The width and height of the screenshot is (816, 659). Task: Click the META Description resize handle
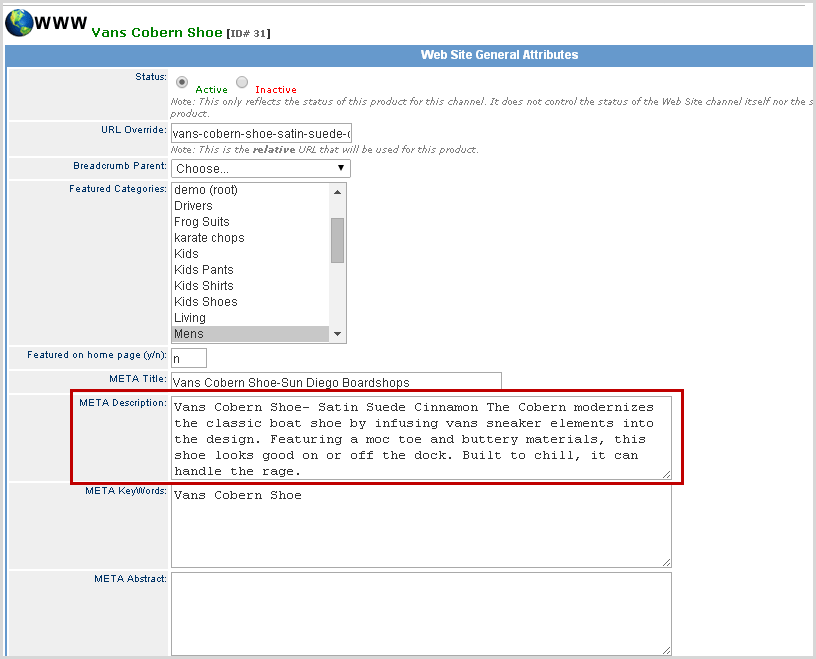click(667, 475)
